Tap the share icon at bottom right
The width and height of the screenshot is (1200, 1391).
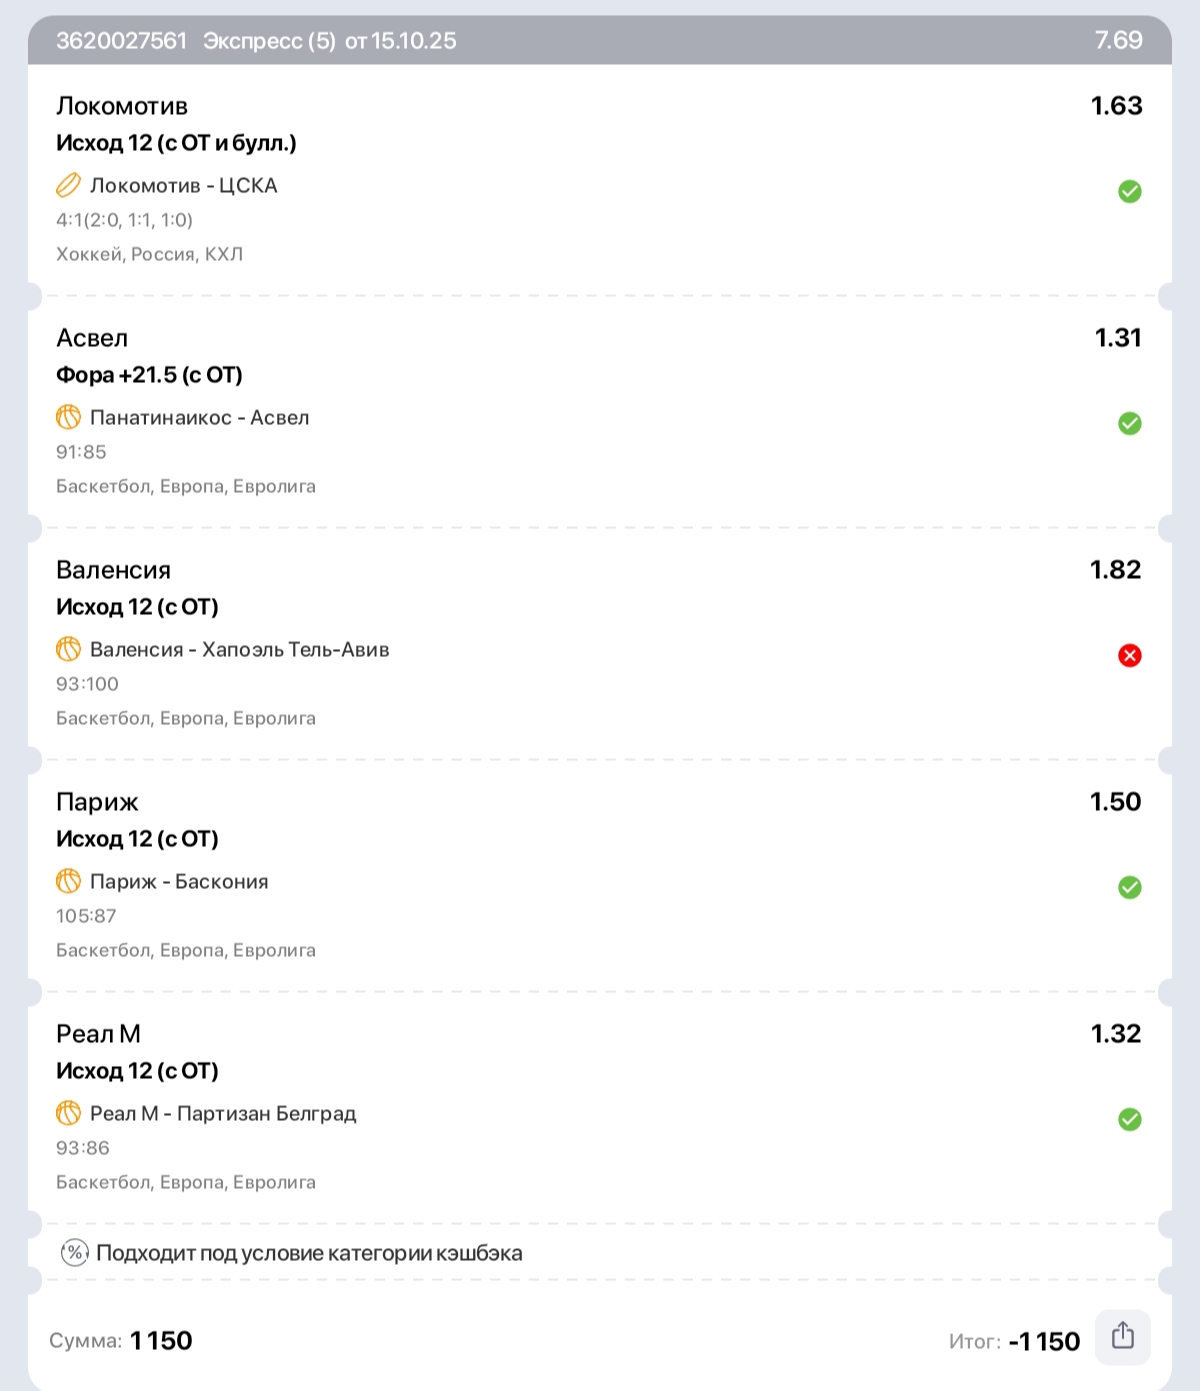tap(1123, 1336)
